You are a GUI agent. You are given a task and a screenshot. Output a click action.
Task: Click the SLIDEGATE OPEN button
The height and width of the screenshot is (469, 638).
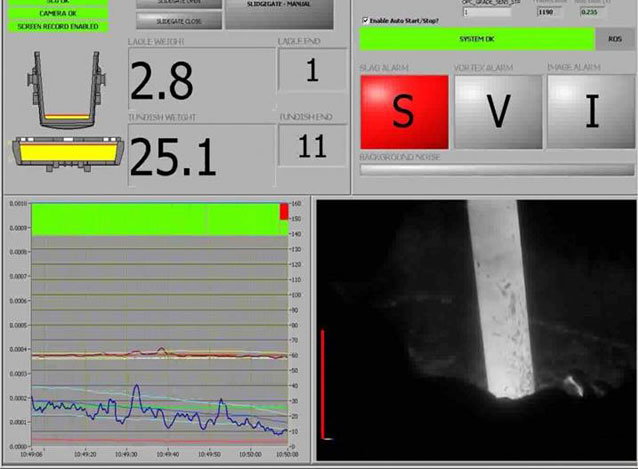(179, 3)
